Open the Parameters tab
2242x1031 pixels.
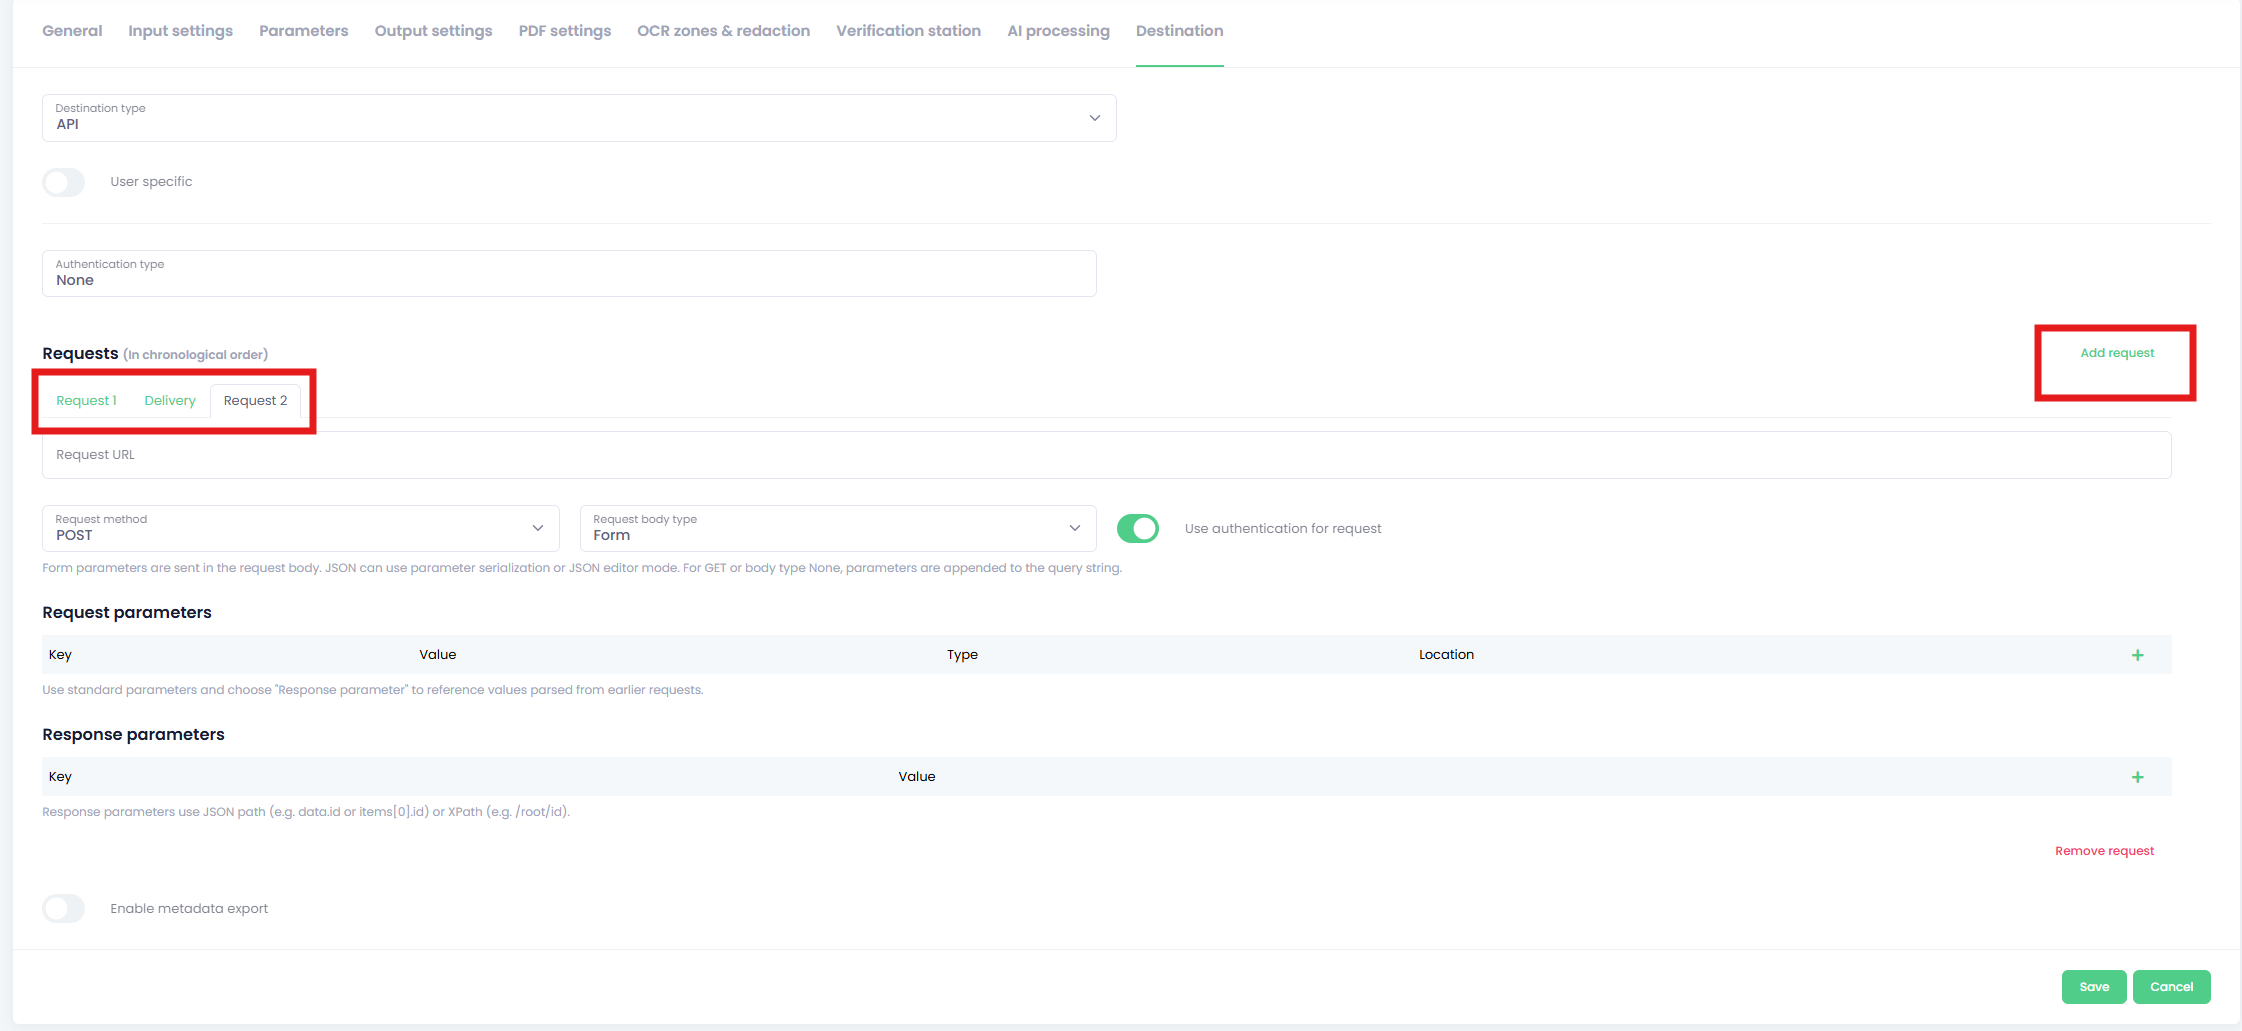304,31
